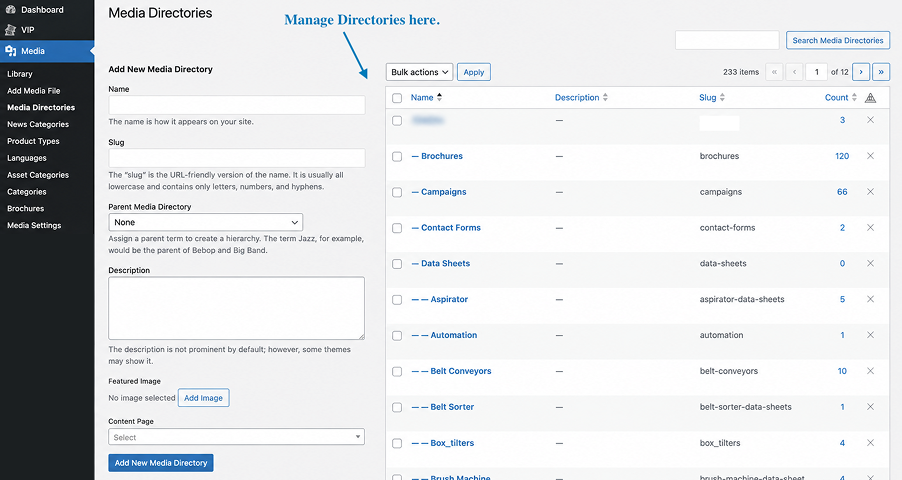The image size is (902, 480).
Task: Click the Dashboard gauge icon
Action: [10, 10]
